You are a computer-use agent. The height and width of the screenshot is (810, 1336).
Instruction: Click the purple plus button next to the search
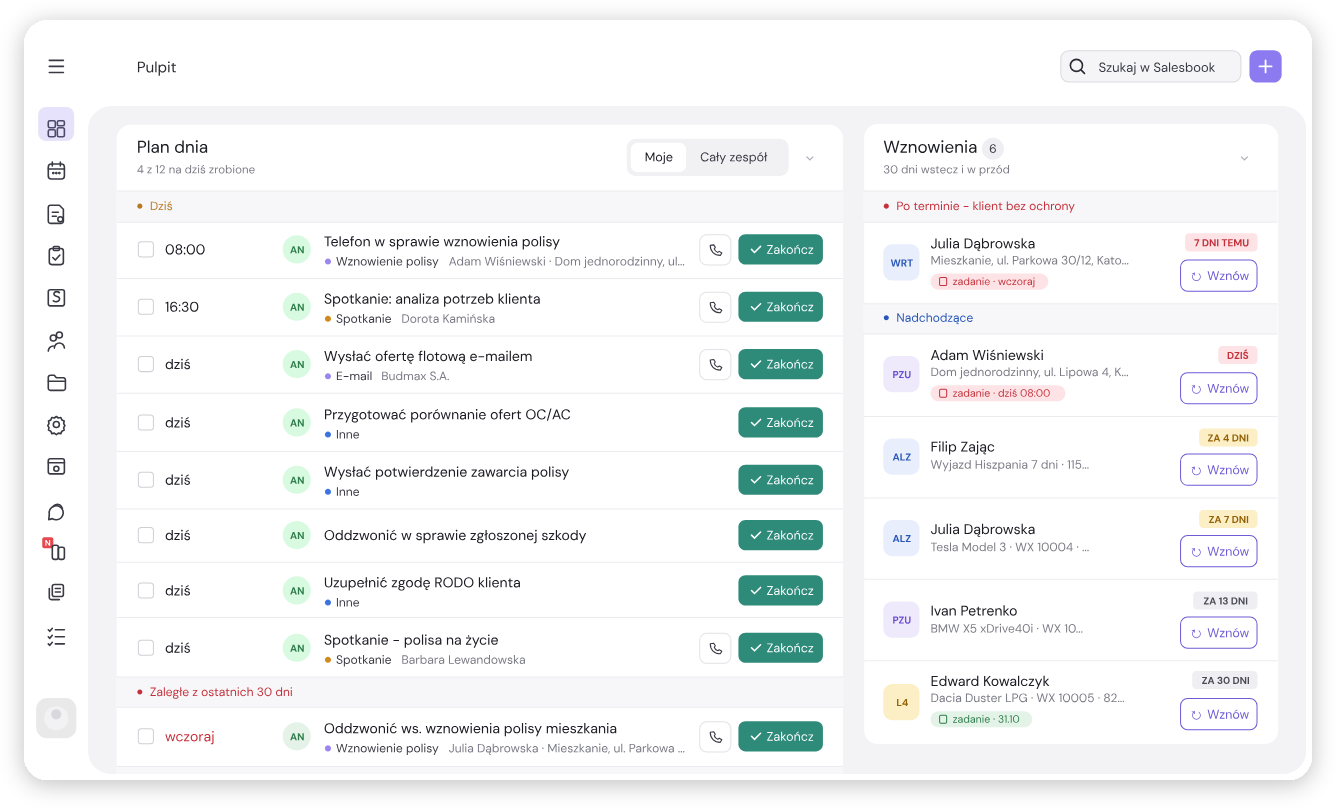coord(1265,67)
